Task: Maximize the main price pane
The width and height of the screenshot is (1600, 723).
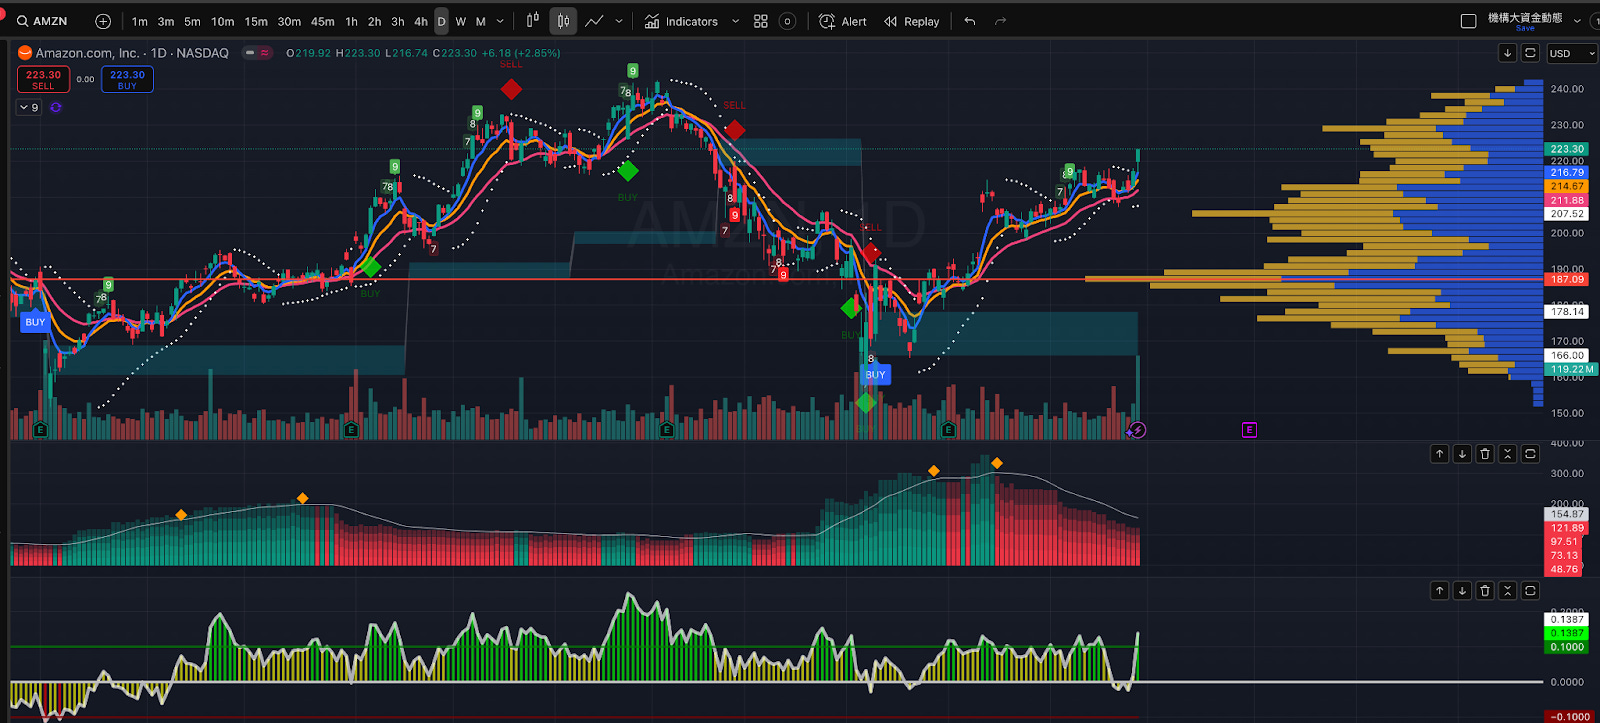Action: click(x=1530, y=53)
